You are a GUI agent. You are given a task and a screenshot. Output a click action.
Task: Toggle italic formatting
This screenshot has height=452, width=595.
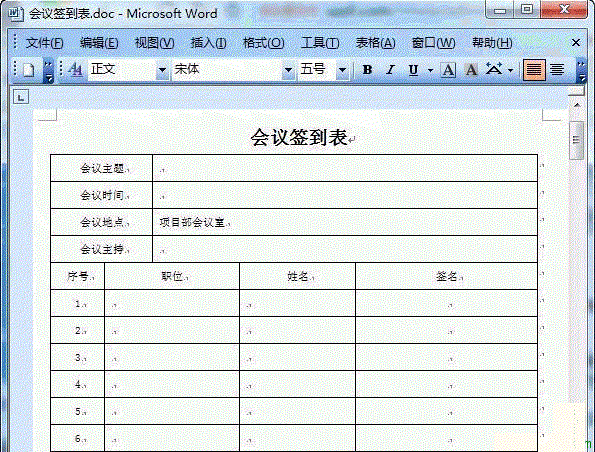[x=390, y=70]
